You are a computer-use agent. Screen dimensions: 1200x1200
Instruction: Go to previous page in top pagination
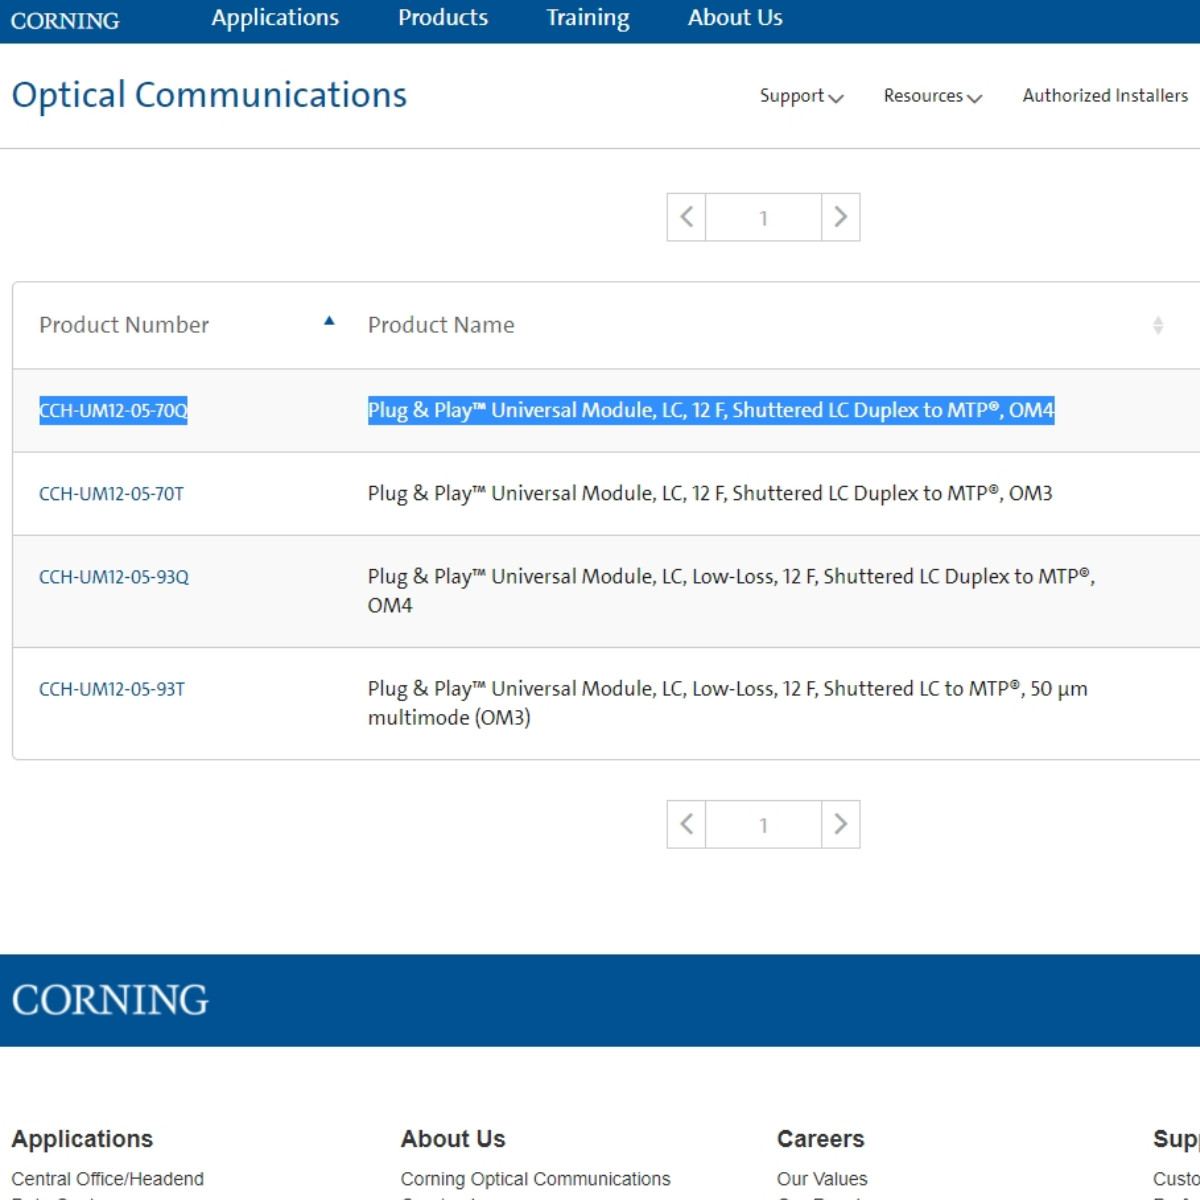click(686, 217)
